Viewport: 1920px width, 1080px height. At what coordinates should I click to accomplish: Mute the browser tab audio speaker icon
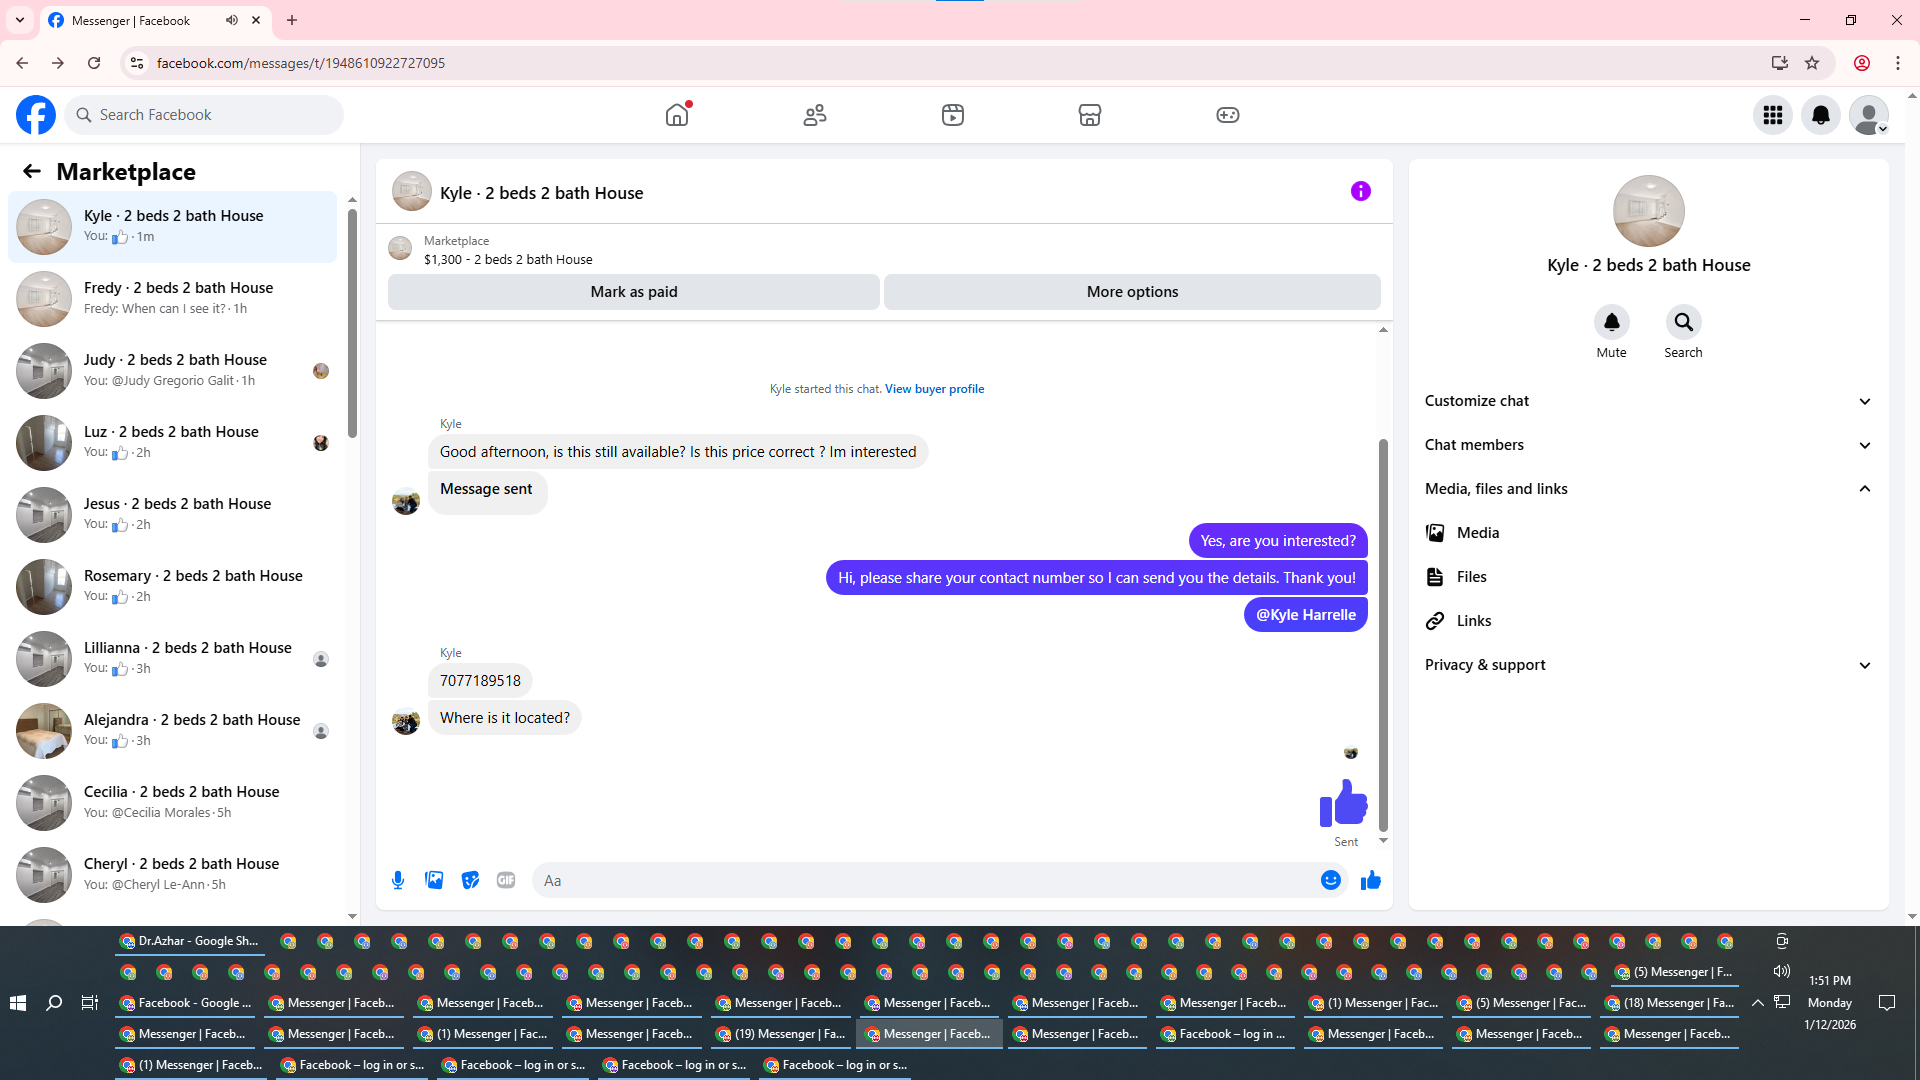point(232,20)
